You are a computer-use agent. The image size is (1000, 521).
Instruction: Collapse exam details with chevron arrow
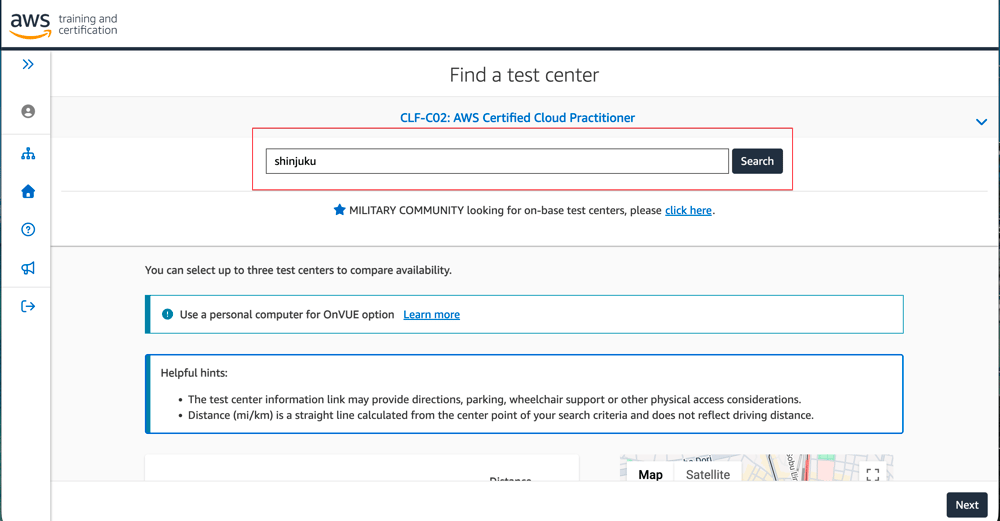[x=981, y=122]
